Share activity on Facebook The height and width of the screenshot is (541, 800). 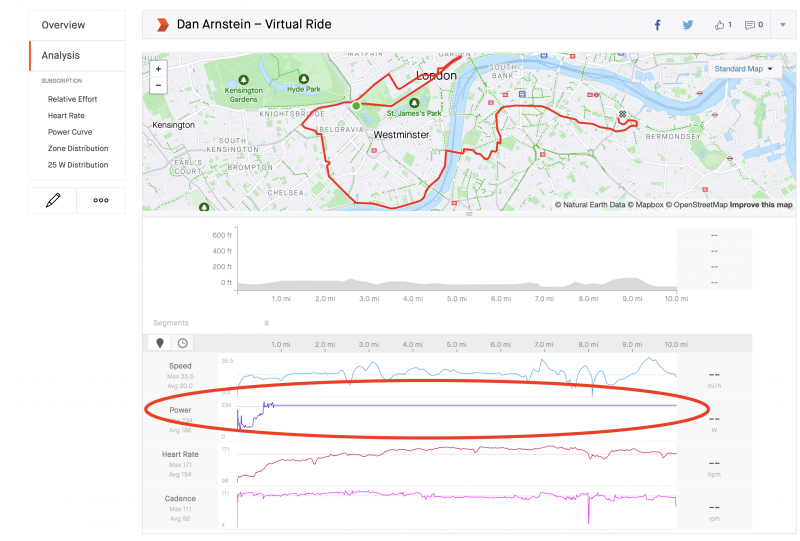[657, 24]
